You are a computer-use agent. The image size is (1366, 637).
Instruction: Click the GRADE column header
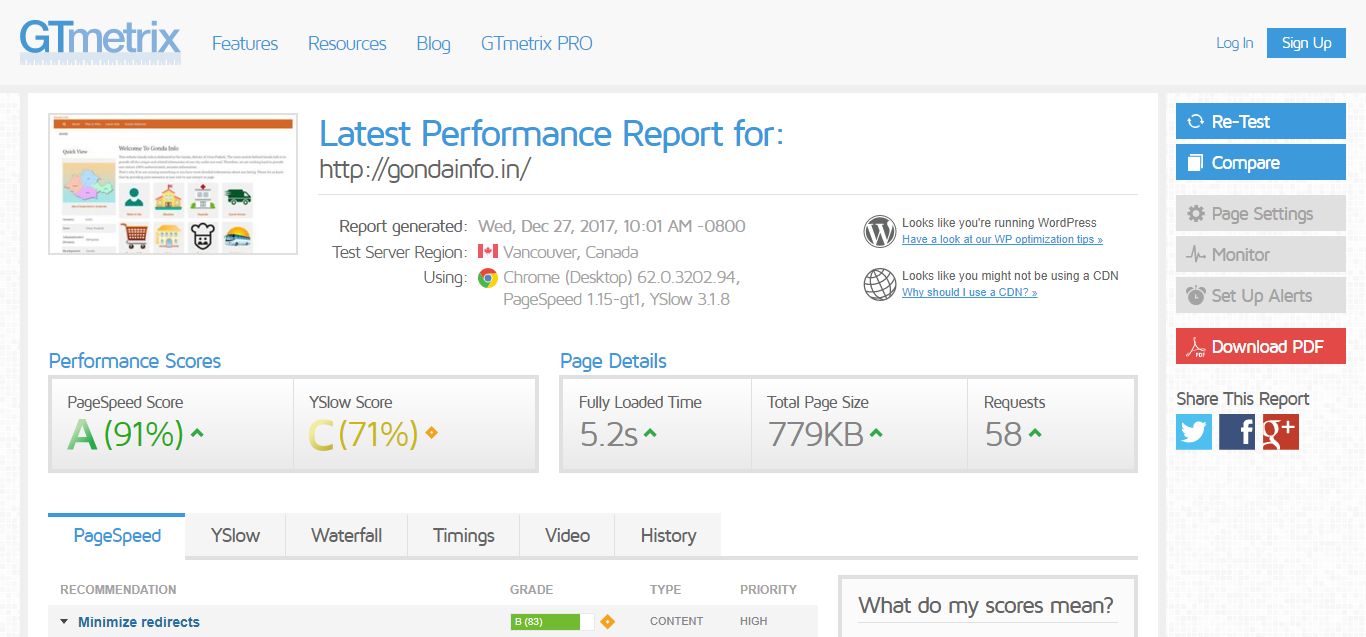[531, 590]
